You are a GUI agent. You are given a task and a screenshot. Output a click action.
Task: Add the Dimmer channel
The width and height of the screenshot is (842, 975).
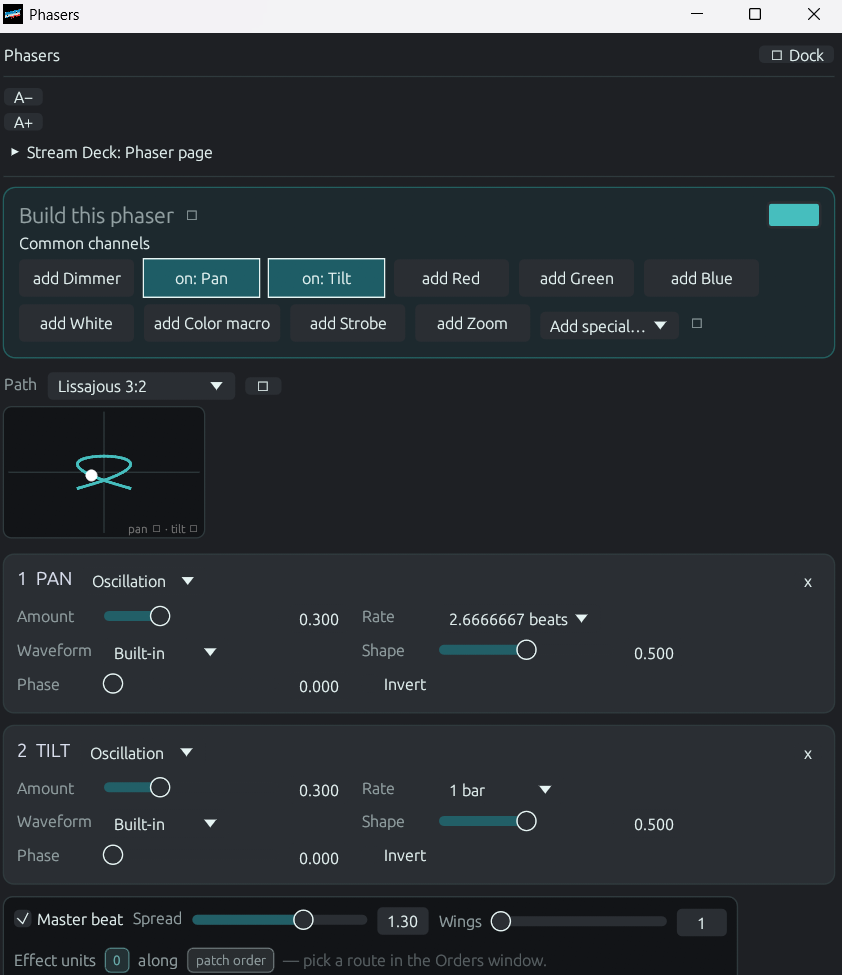click(x=76, y=279)
